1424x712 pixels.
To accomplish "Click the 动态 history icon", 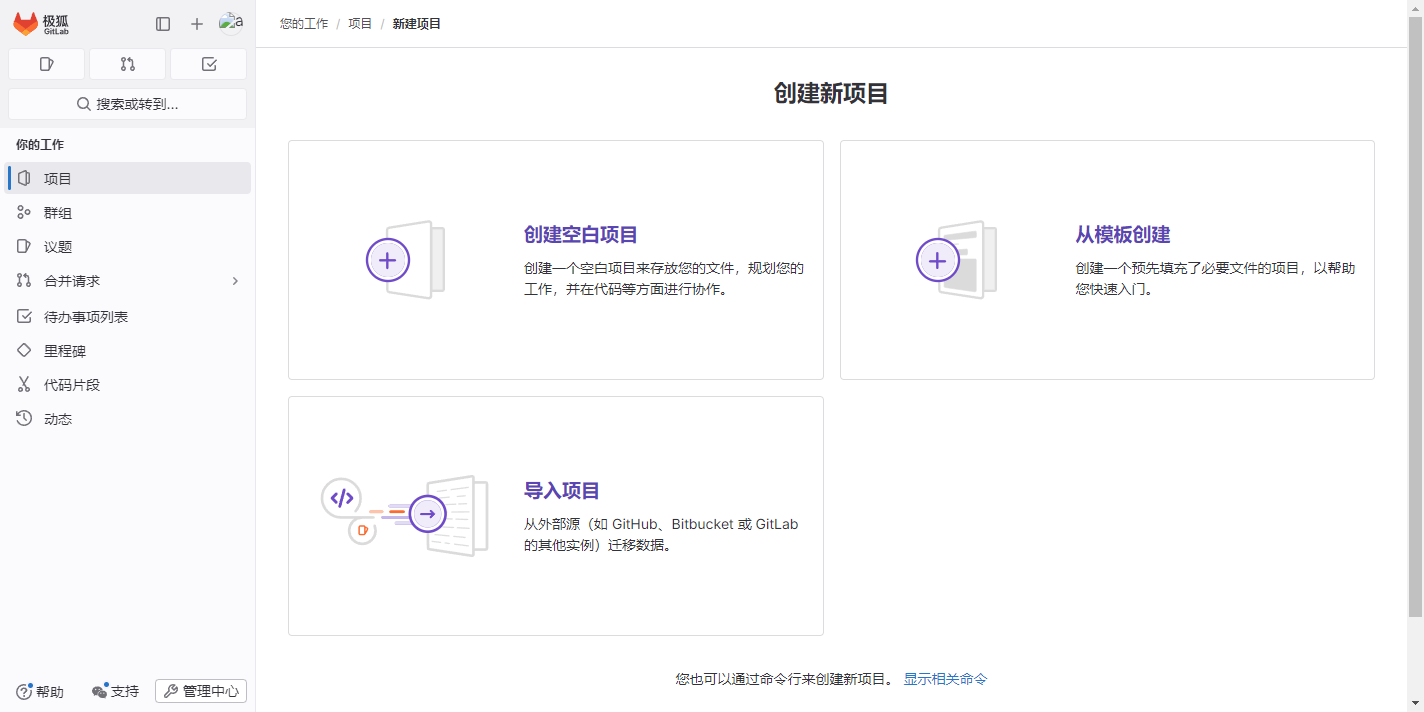I will [24, 419].
